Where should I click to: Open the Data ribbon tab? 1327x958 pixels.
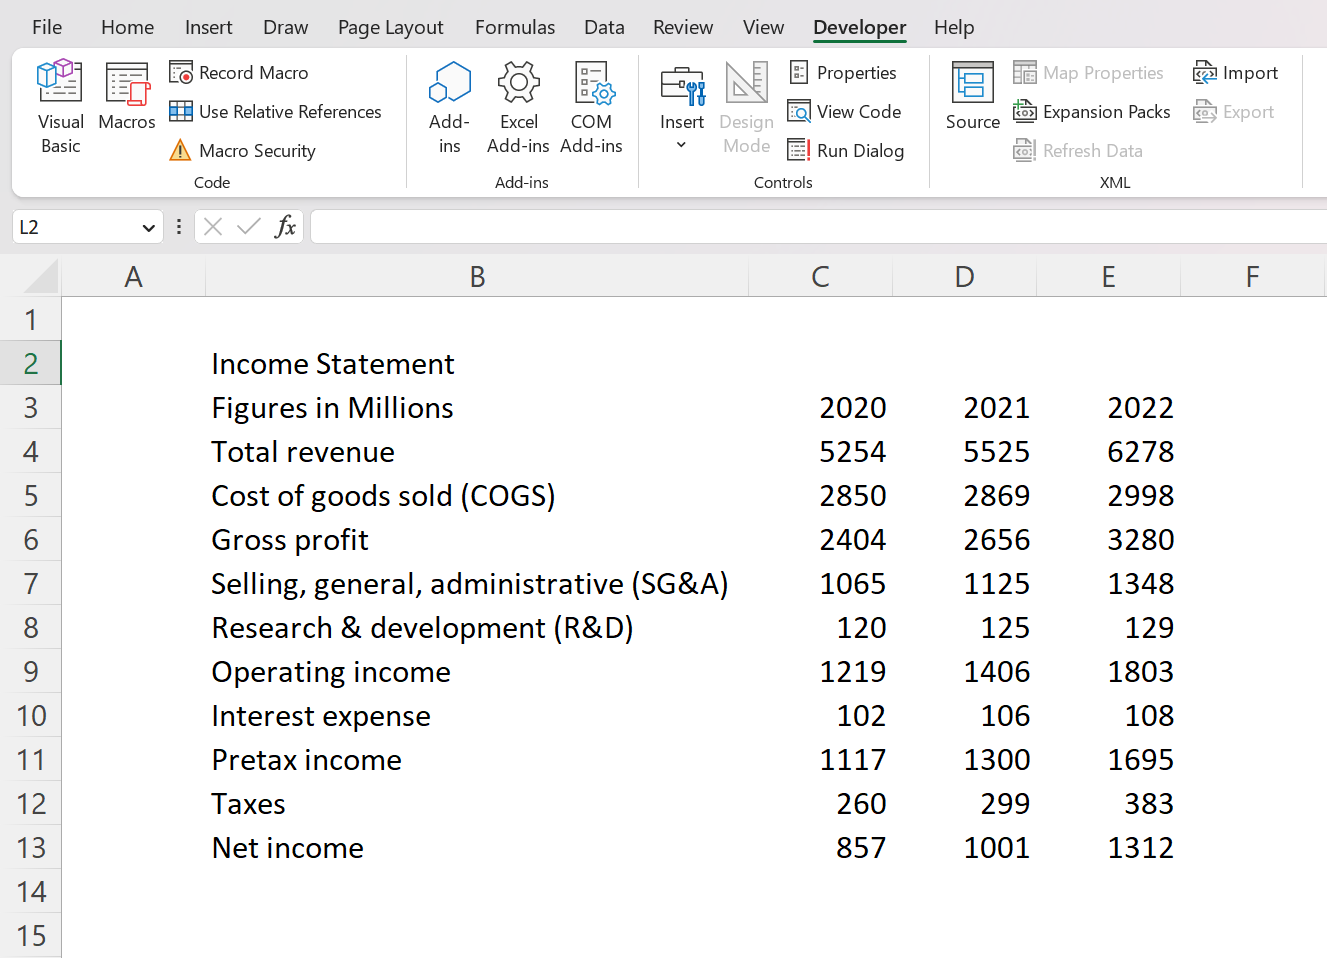point(604,27)
